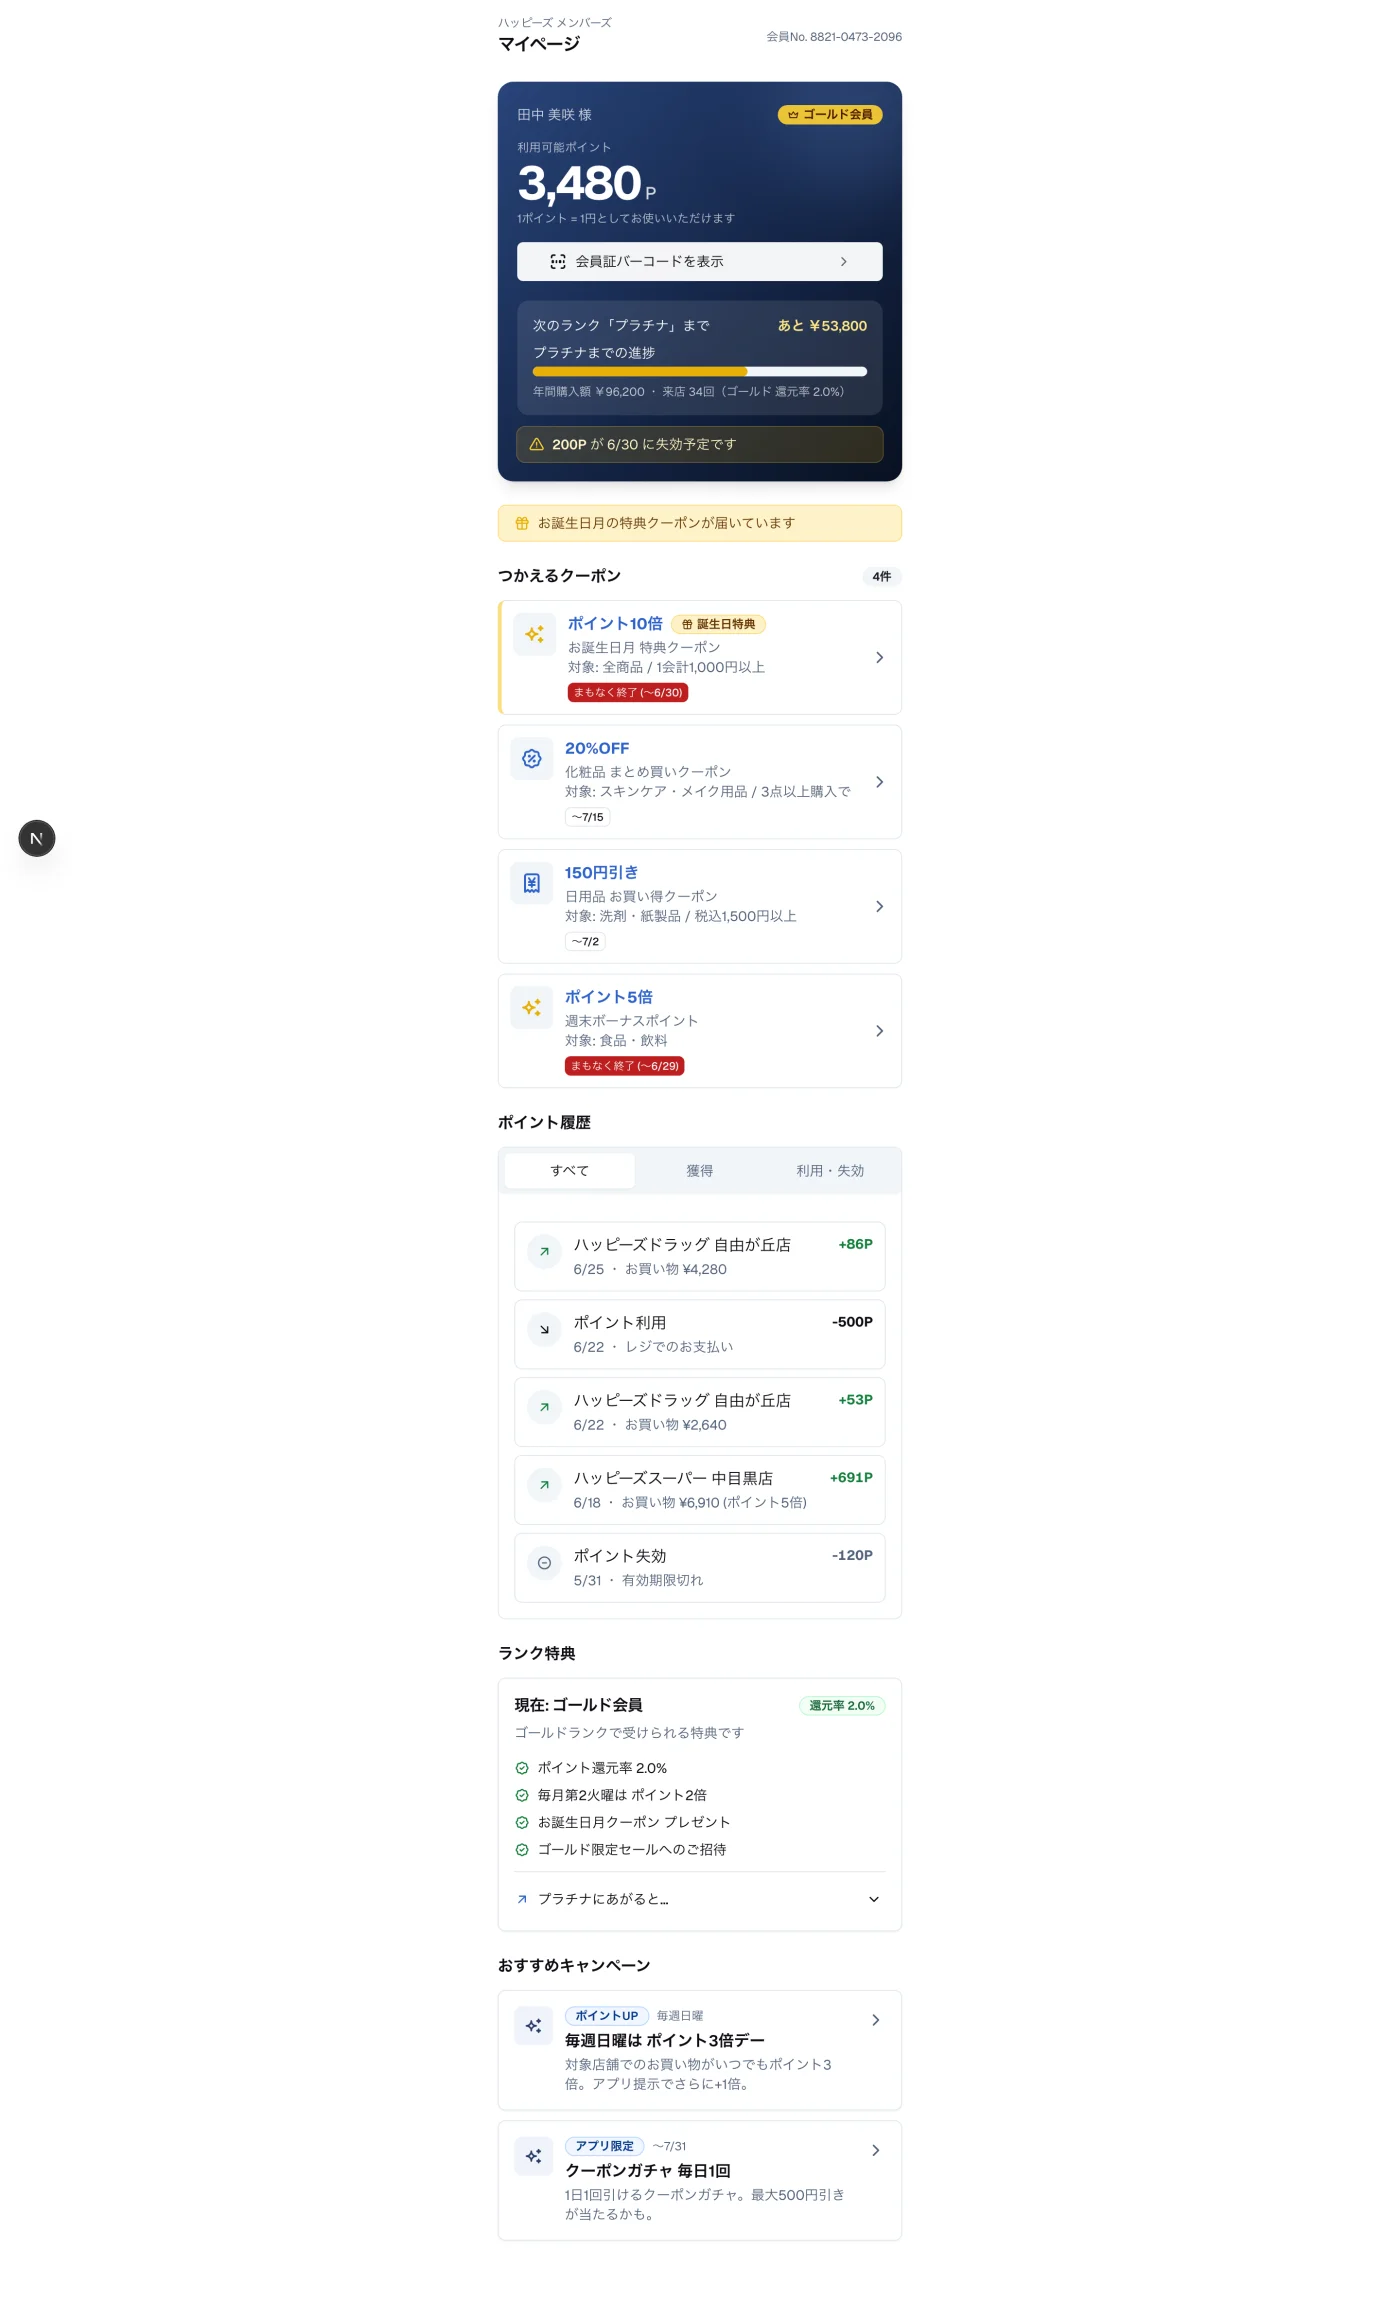Click check icon beside 毎月第2火曜は ポイント2倍
The image size is (1400, 2303).
coord(522,1795)
